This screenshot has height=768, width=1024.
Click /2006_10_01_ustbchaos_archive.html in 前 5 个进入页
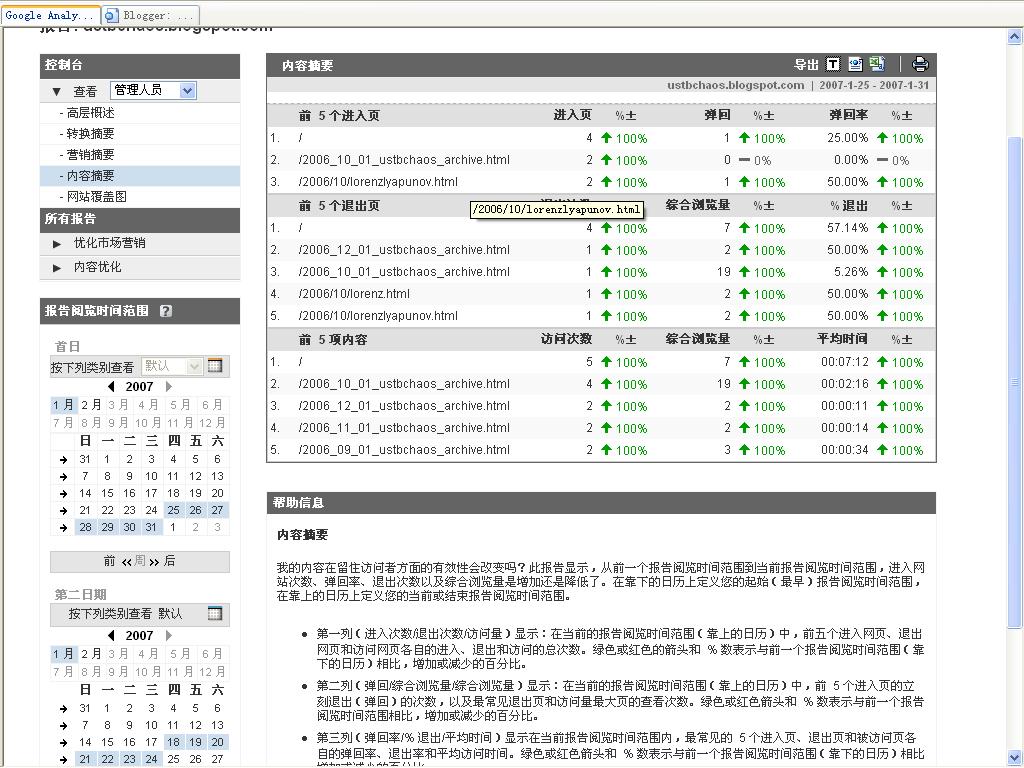(404, 160)
